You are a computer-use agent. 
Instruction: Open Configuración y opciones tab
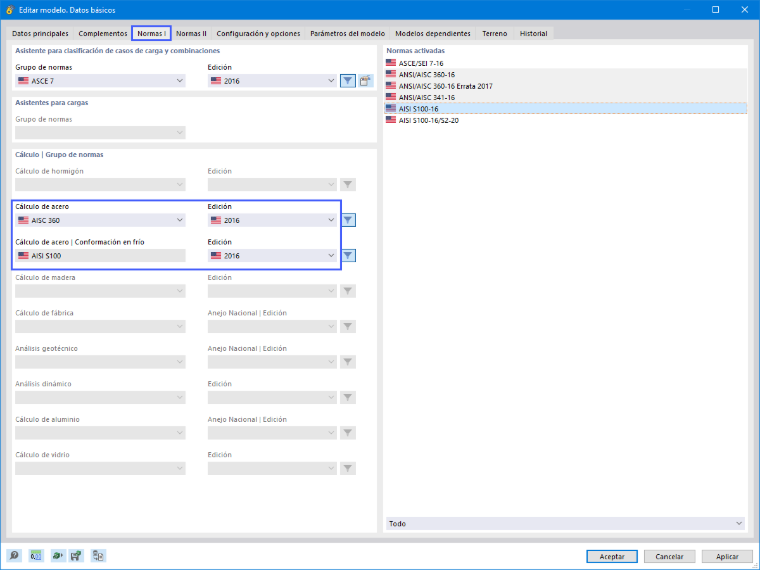point(258,33)
